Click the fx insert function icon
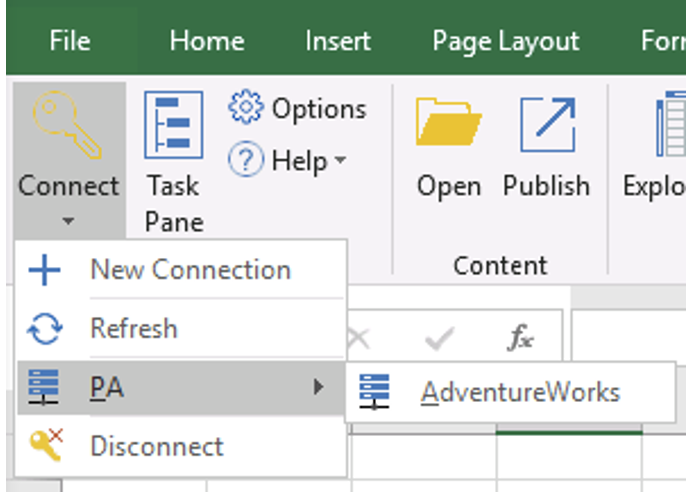This screenshot has height=494, width=688. point(520,339)
